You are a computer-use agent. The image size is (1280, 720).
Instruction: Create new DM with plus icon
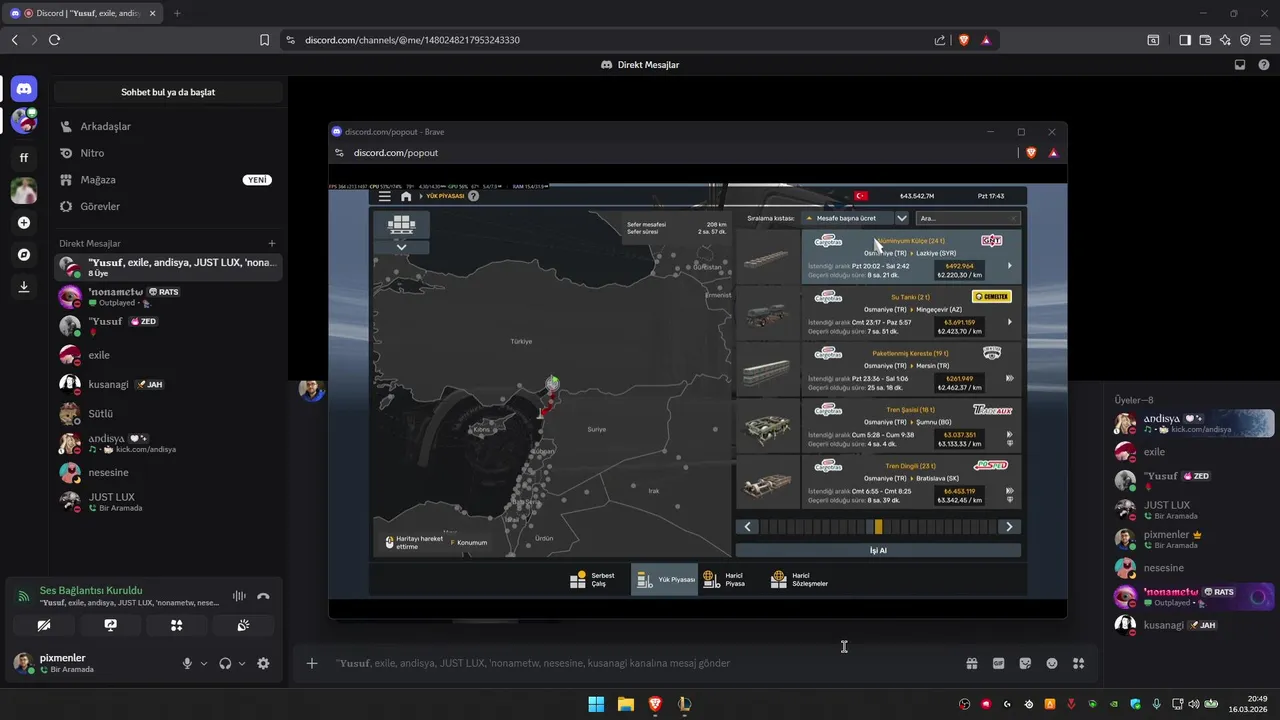[x=272, y=243]
